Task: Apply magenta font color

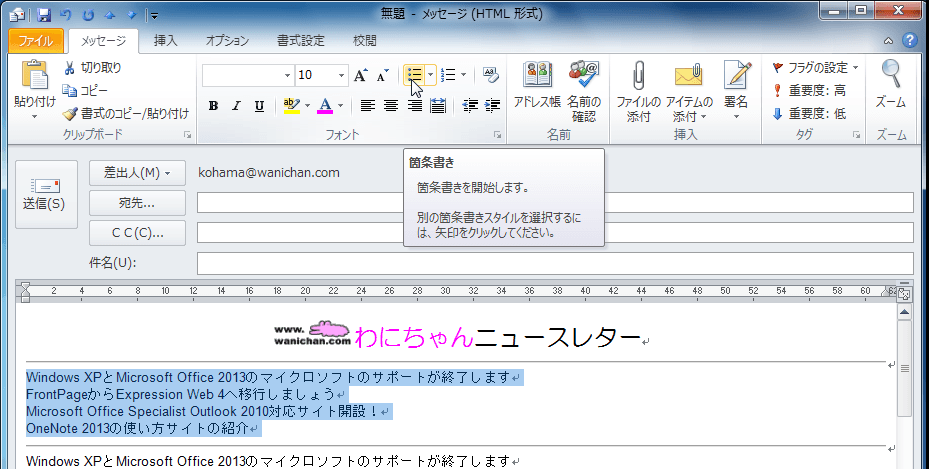Action: [325, 106]
